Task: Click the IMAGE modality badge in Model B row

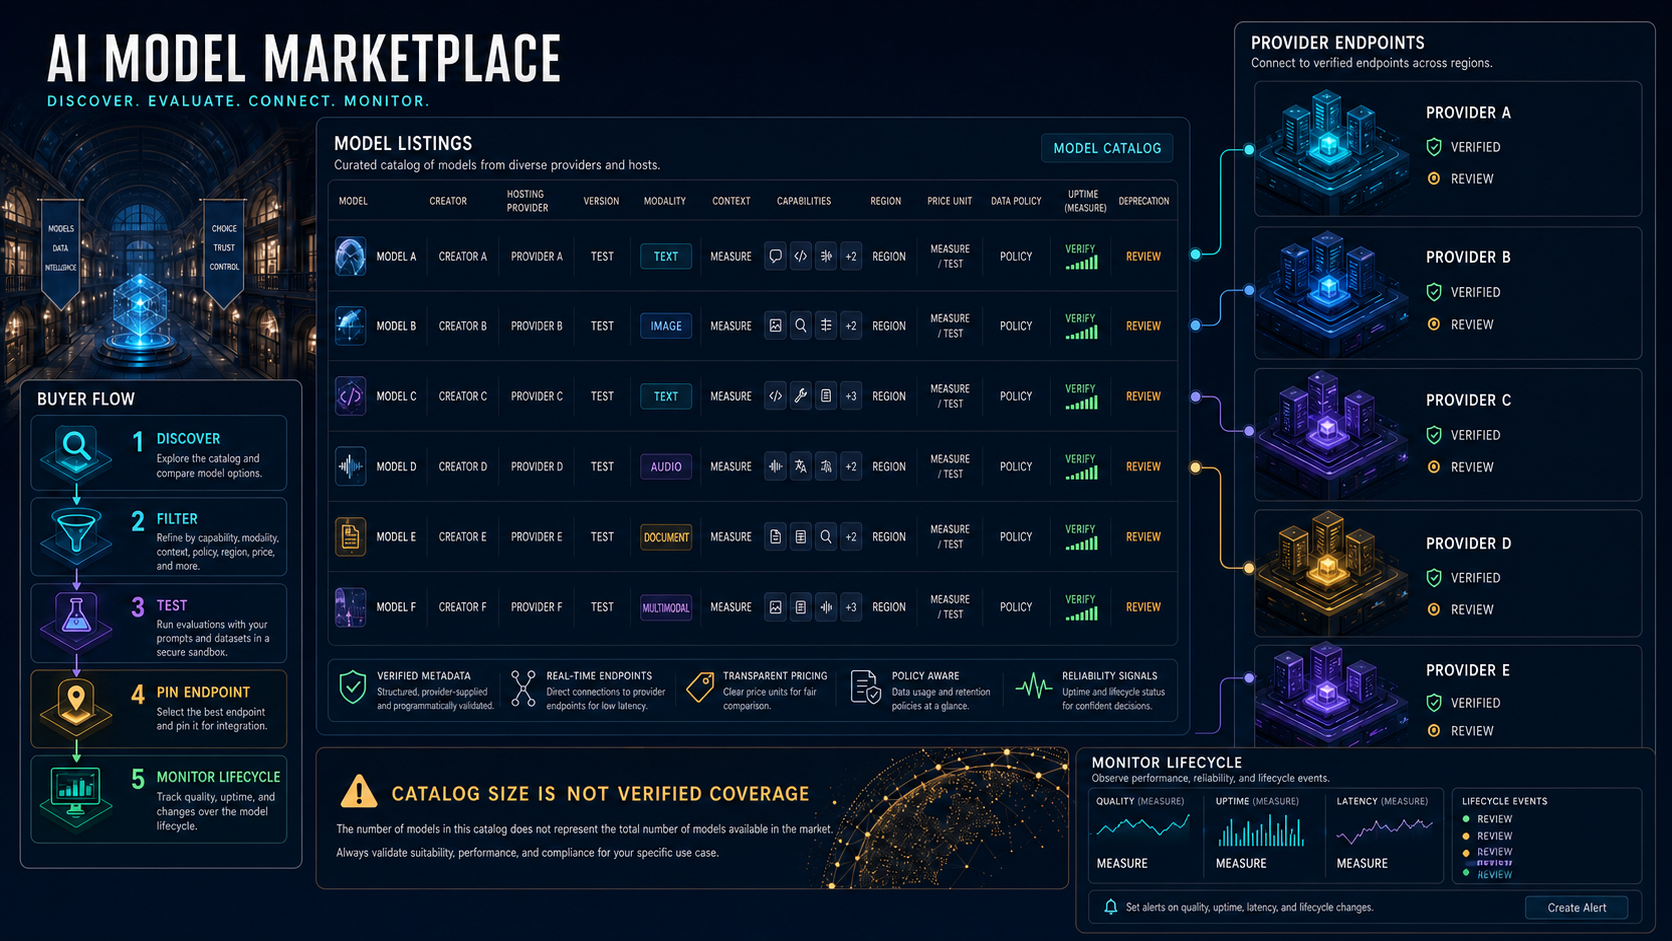Action: (666, 326)
